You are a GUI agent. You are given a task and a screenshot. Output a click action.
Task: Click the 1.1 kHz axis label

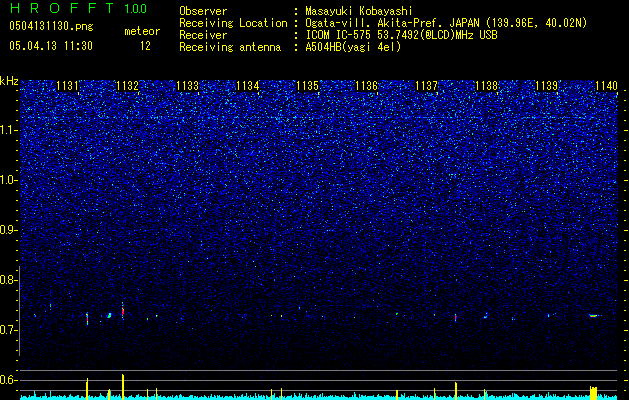pyautogui.click(x=9, y=130)
